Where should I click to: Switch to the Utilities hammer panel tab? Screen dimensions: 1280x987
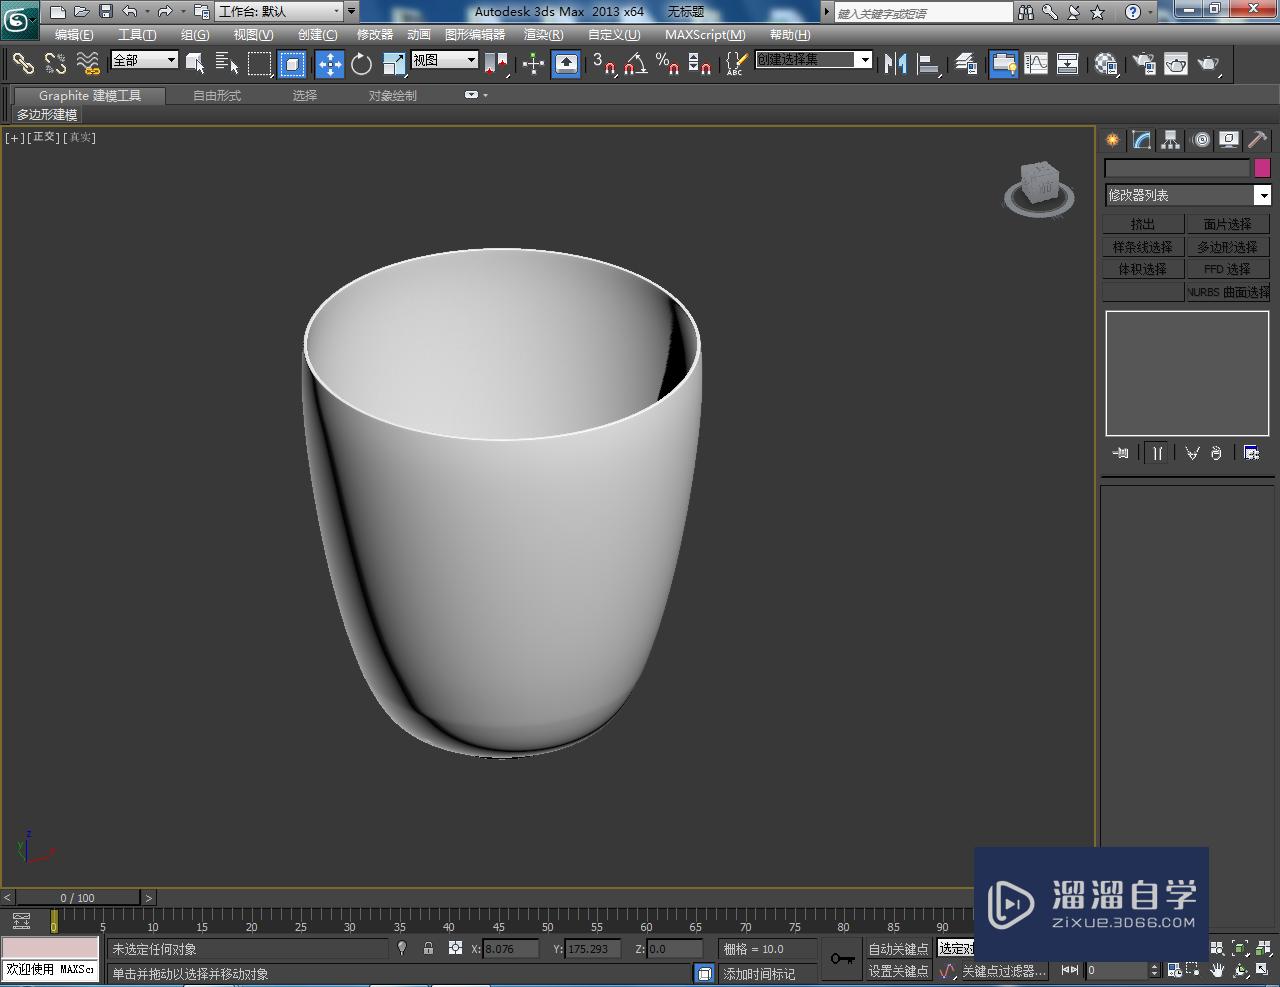(1257, 140)
